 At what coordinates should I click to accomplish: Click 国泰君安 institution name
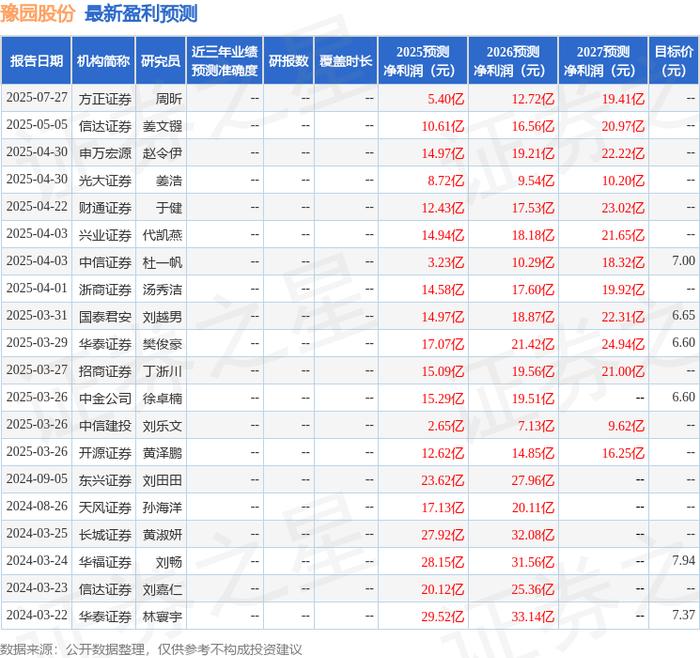point(105,317)
